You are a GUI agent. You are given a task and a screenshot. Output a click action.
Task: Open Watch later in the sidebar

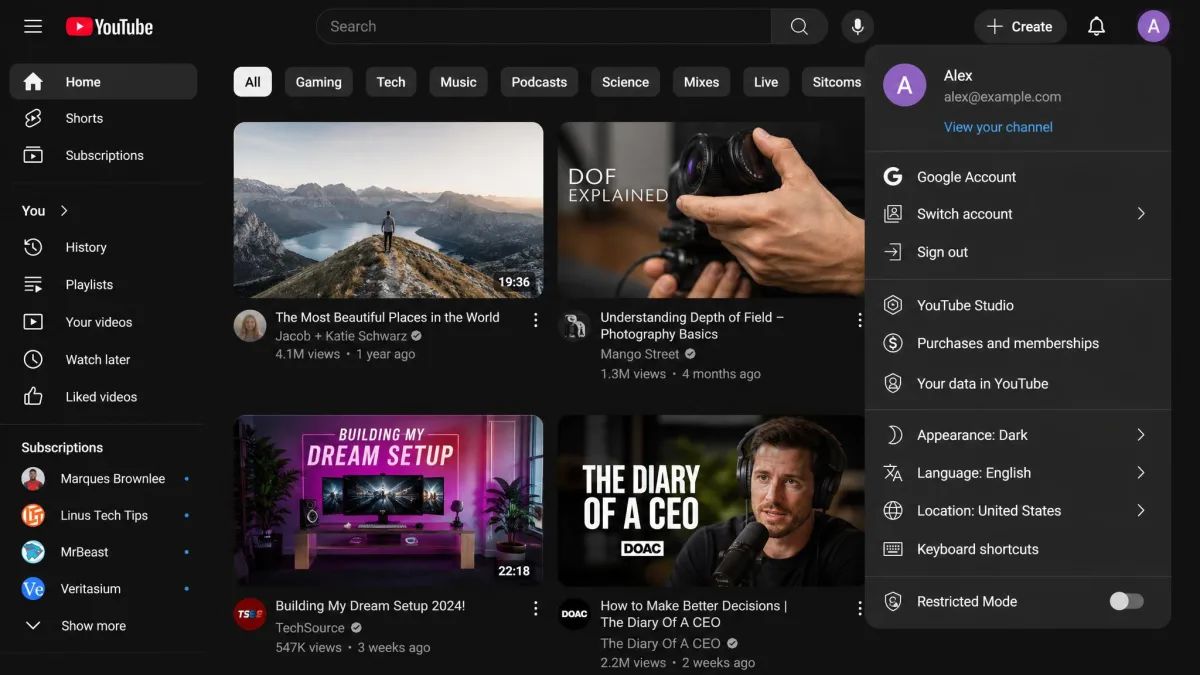point(103,359)
